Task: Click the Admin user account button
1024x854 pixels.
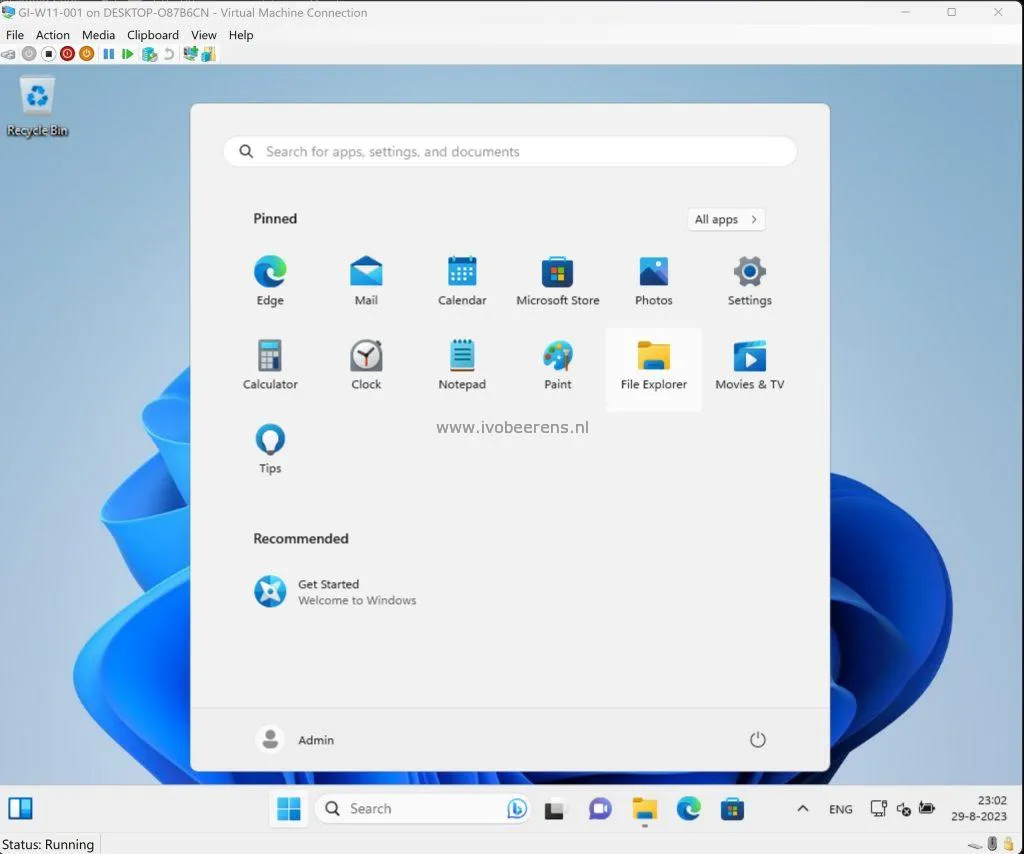Action: pos(295,740)
